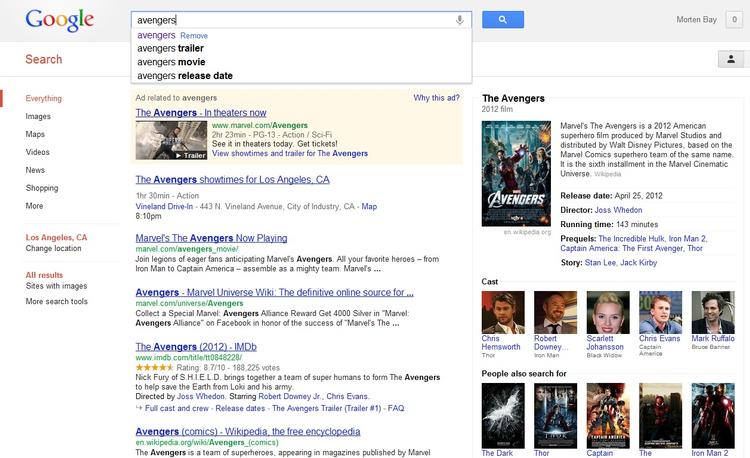
Task: Open Captain America poster thumbnail
Action: (x=608, y=415)
